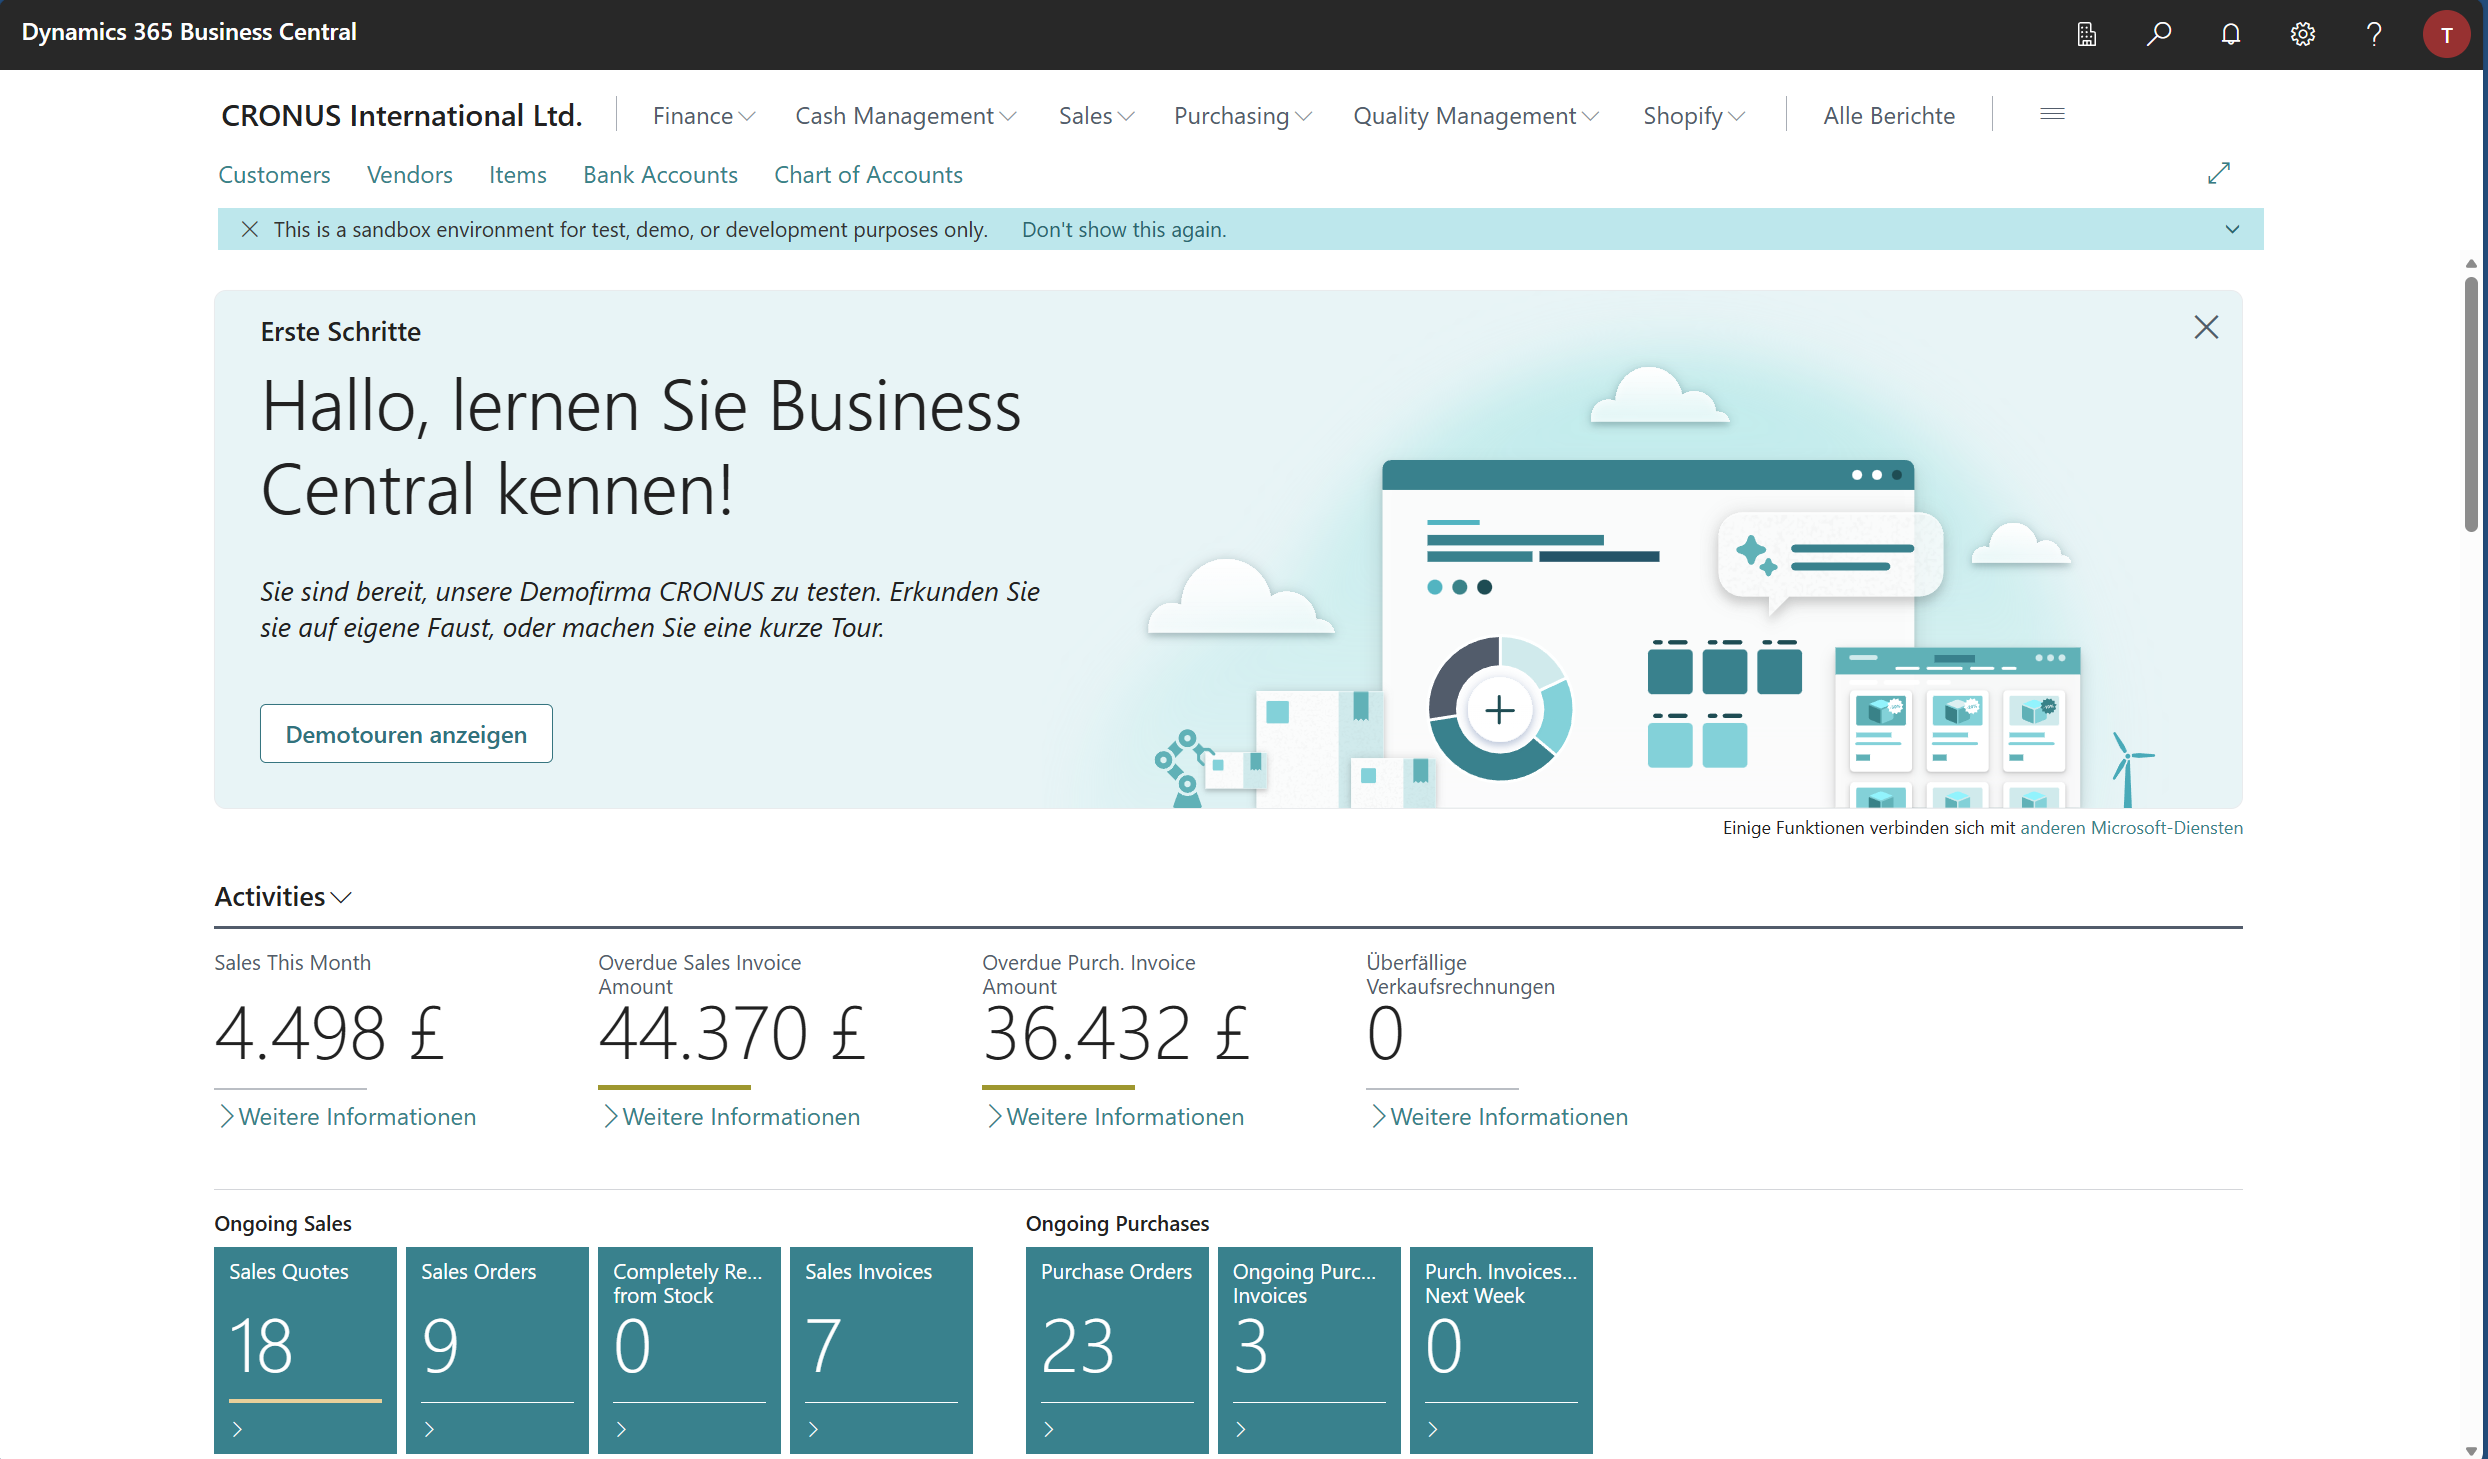Viewport: 2488px width, 1459px height.
Task: Open the Finance dropdown menu
Action: [x=703, y=116]
